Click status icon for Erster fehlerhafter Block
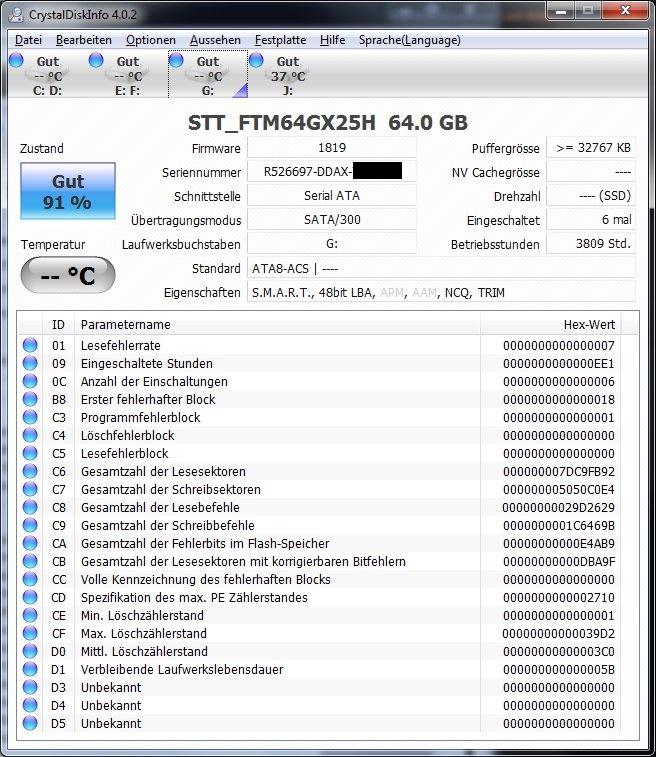The image size is (656, 757). [30, 399]
